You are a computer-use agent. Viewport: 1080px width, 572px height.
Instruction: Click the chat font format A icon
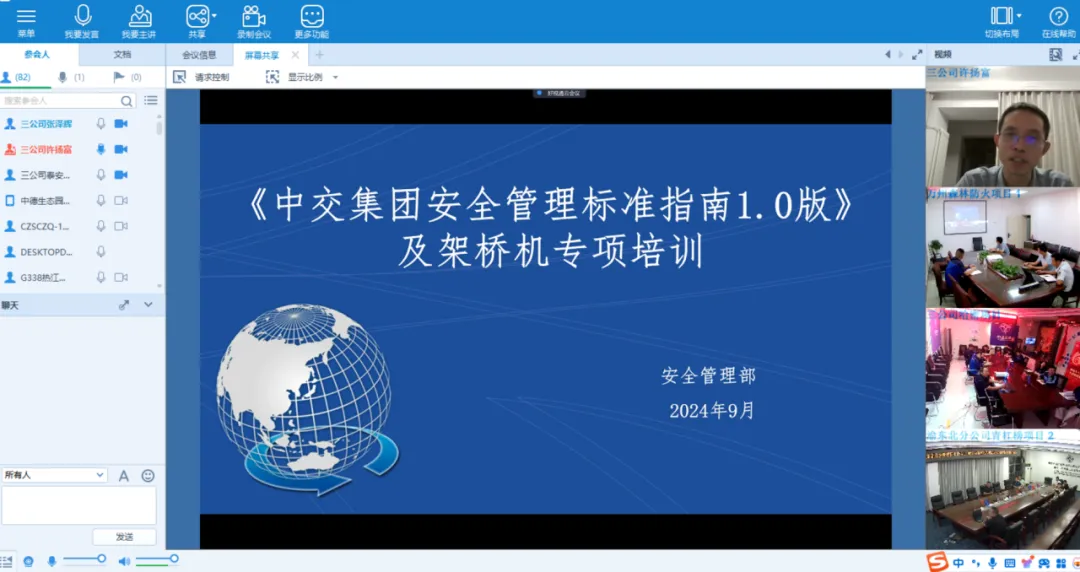pos(124,476)
